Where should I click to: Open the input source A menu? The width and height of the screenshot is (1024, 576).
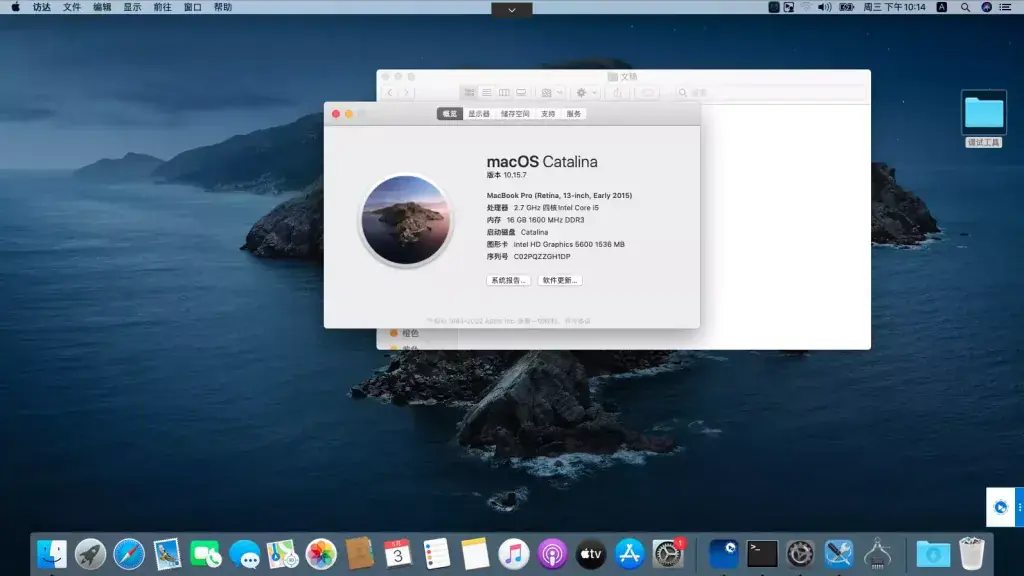pos(941,7)
